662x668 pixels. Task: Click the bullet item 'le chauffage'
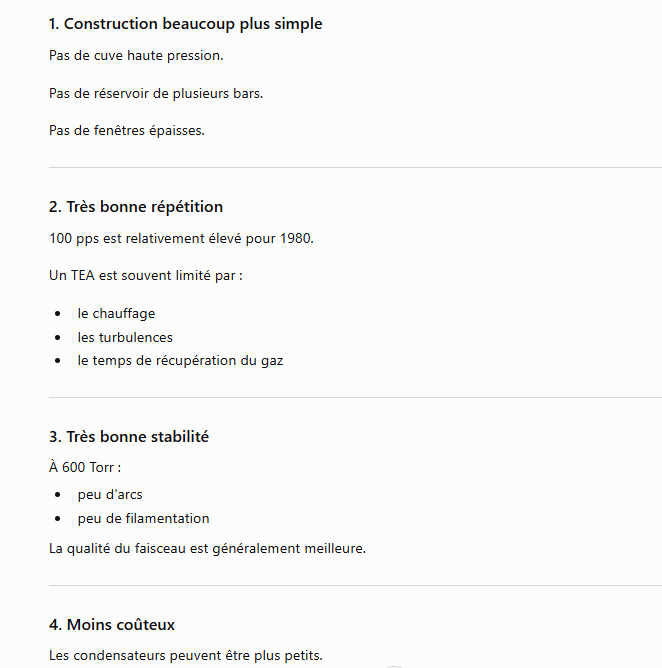point(116,314)
